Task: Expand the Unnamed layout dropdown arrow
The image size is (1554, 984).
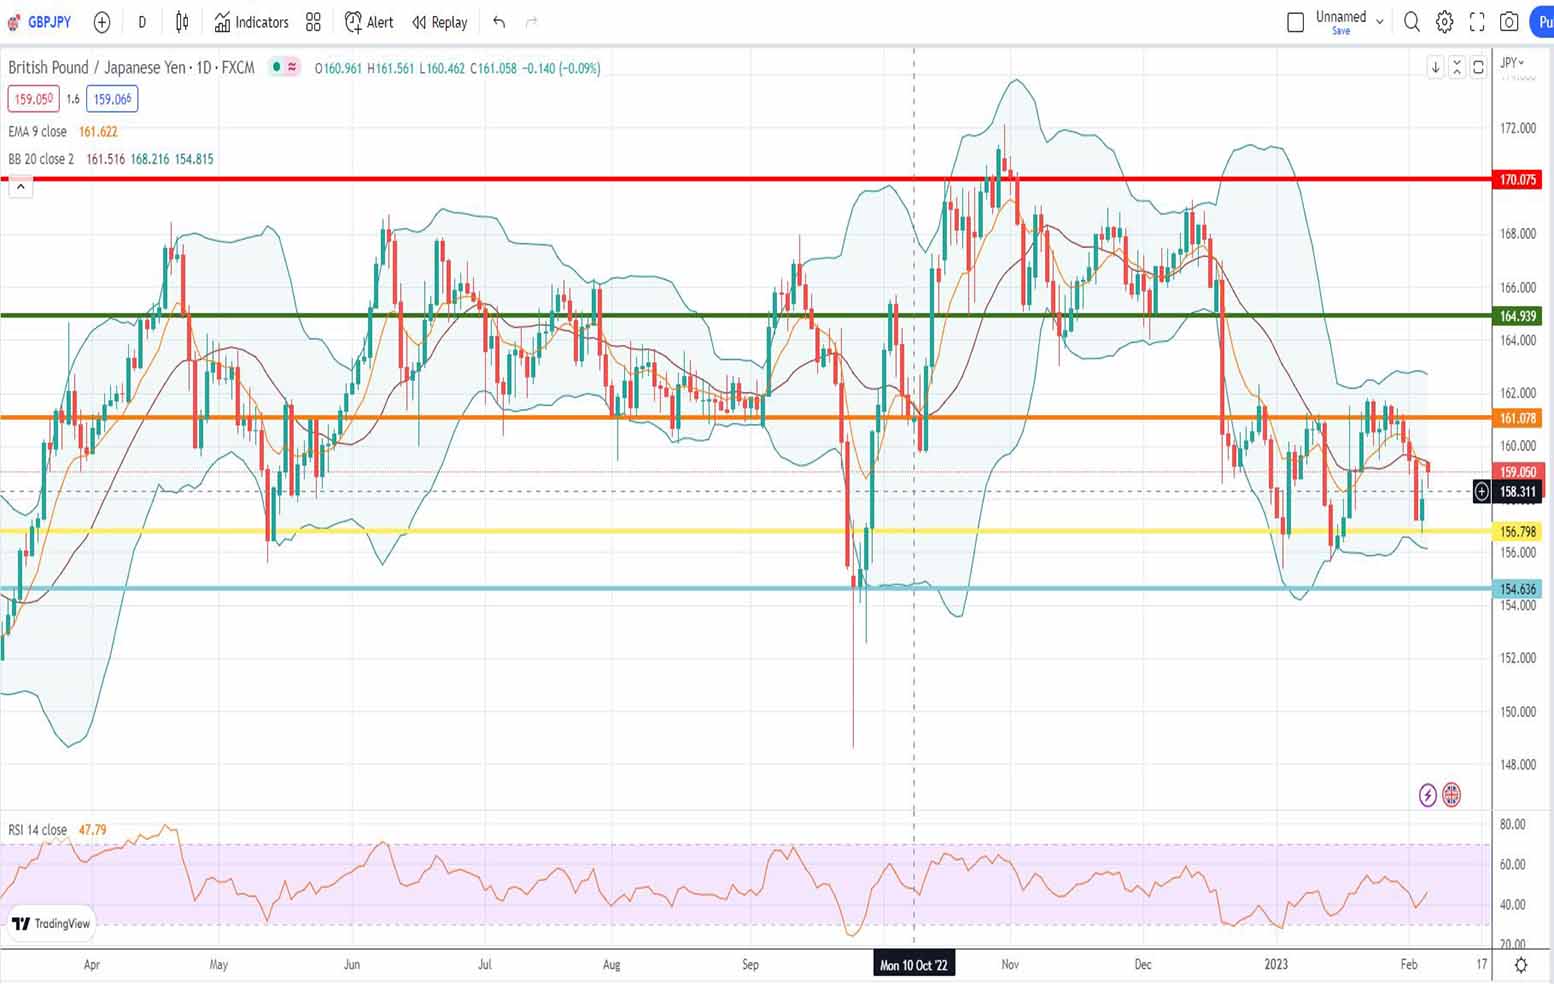Action: 1380,21
